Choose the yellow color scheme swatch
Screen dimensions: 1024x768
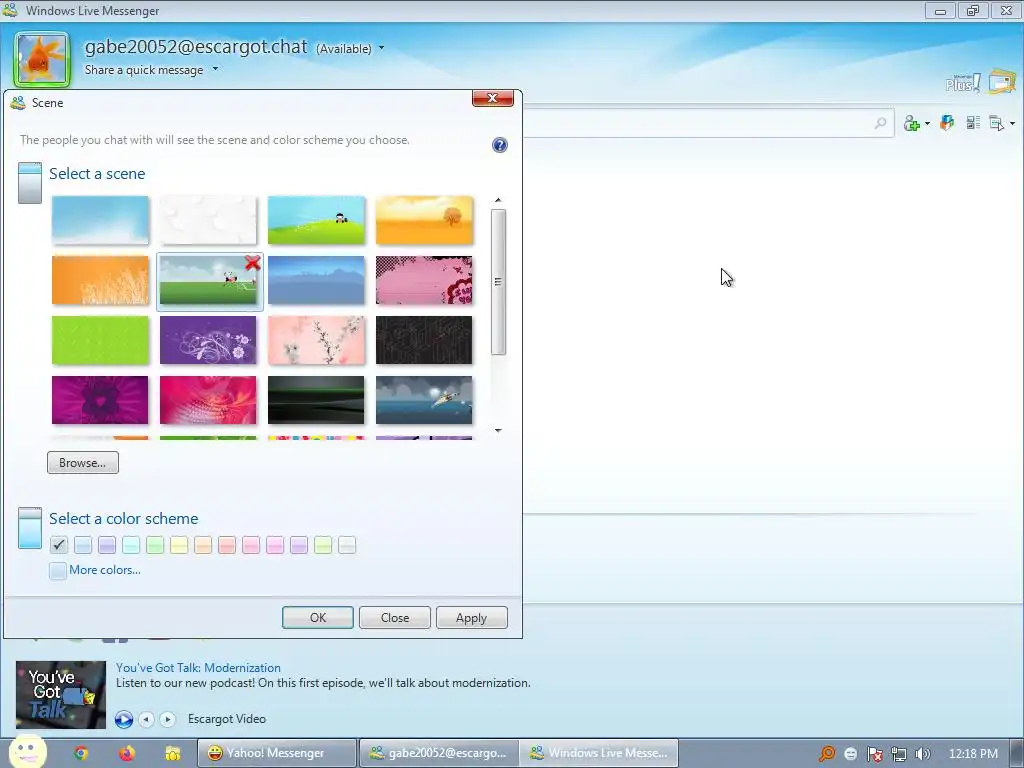click(x=179, y=545)
